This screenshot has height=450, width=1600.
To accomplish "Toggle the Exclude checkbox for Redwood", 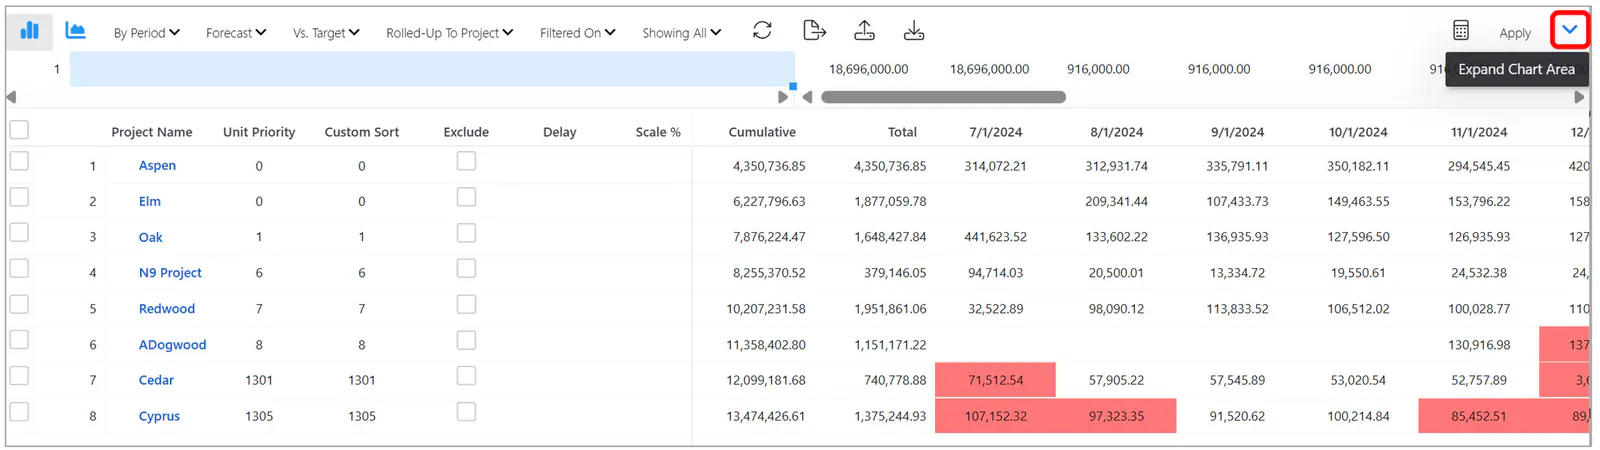I will [x=466, y=305].
